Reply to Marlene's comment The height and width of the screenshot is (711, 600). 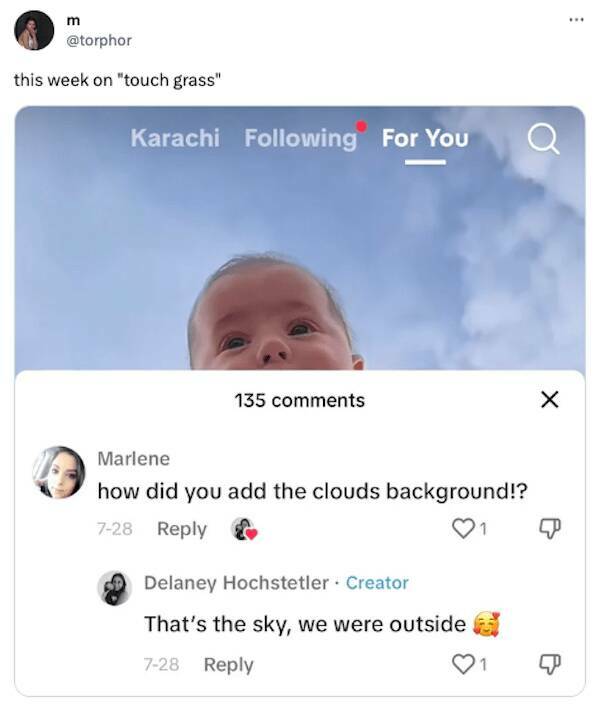[182, 529]
